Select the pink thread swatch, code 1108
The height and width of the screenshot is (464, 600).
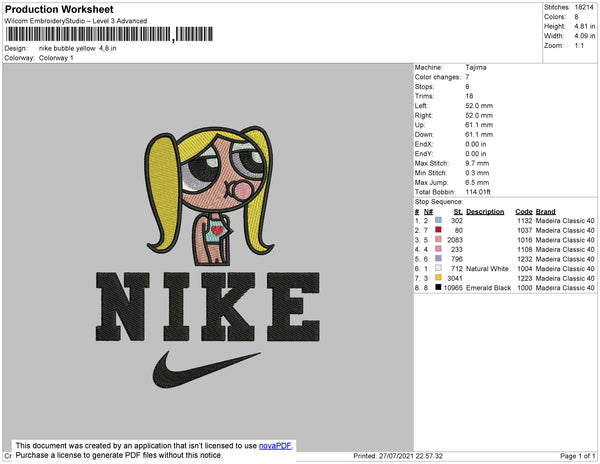click(x=438, y=249)
